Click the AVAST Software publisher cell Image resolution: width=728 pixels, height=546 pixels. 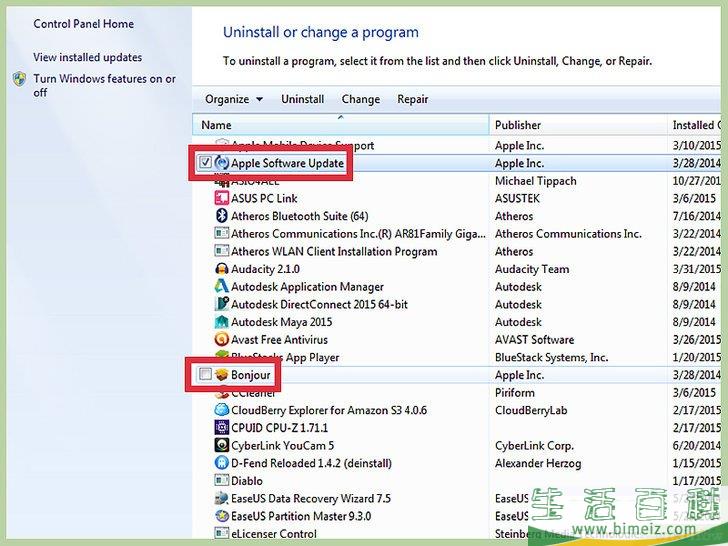[534, 339]
